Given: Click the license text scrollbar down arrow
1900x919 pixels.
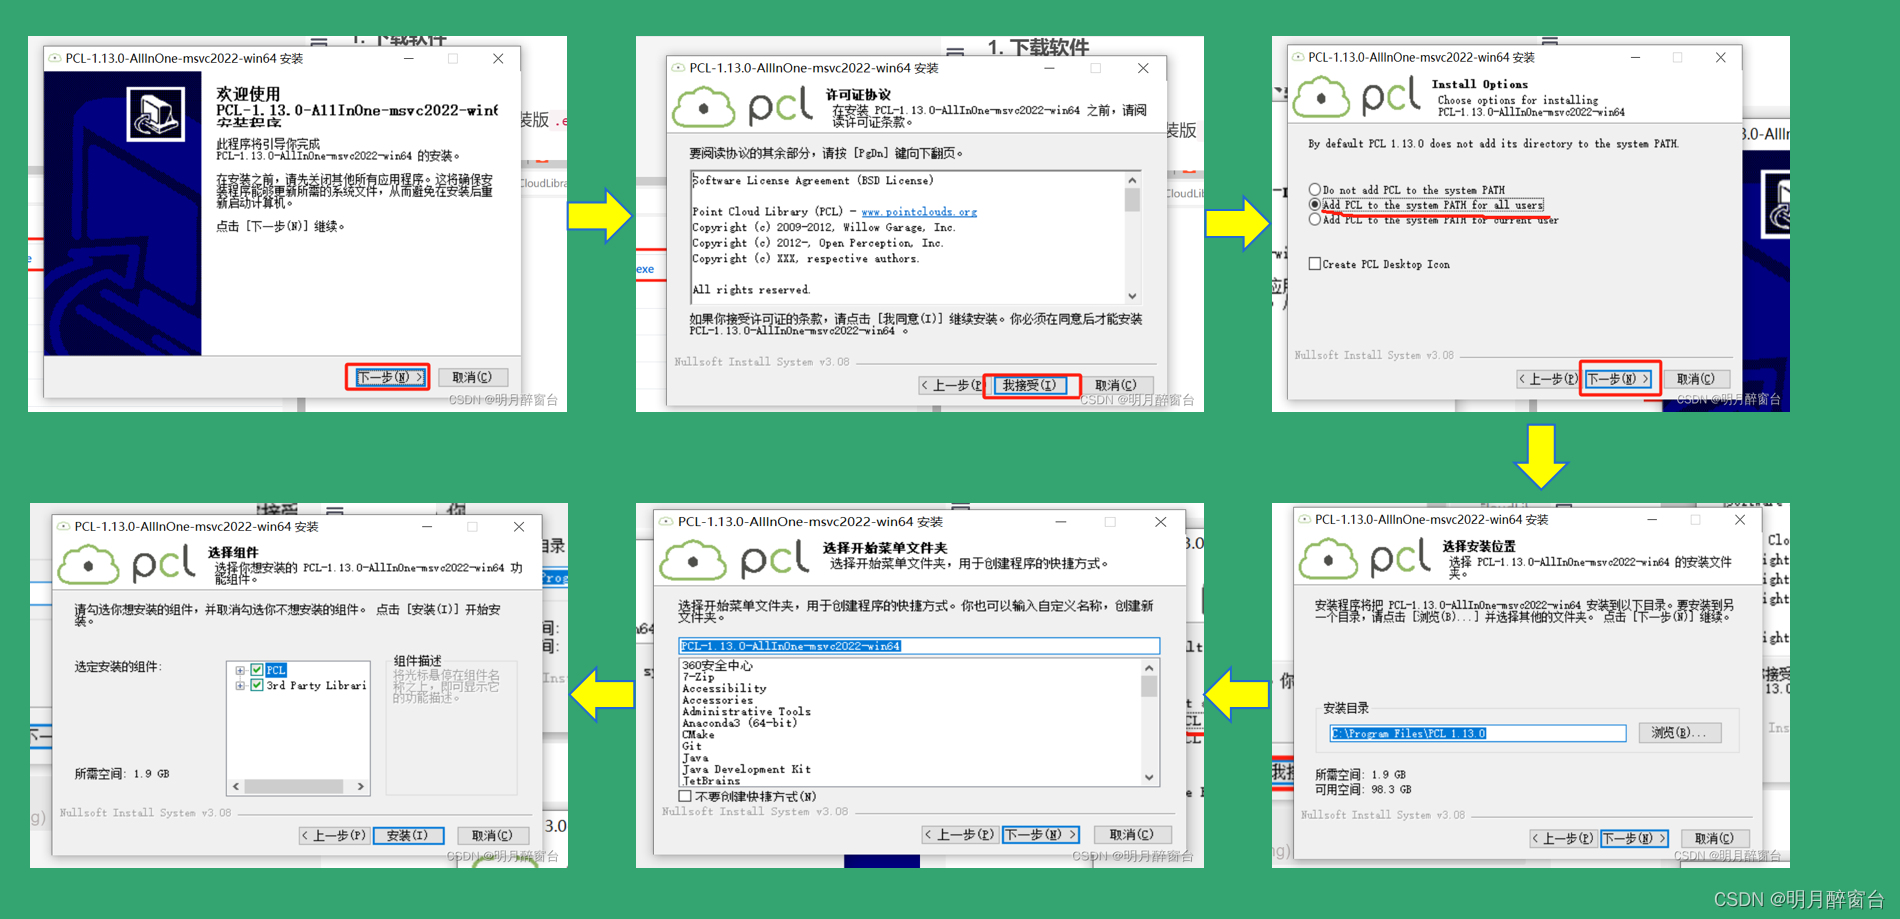Looking at the screenshot, I should click(1132, 296).
